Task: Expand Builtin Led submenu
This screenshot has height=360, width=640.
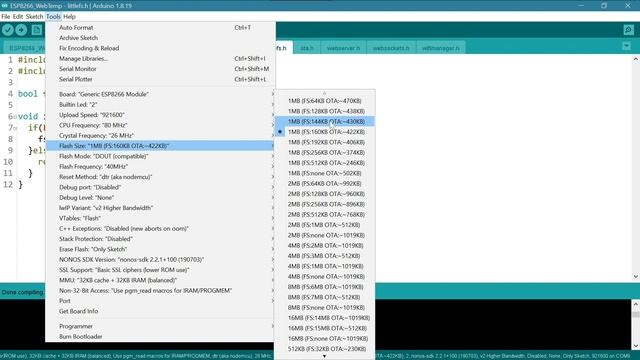Action: click(x=160, y=104)
